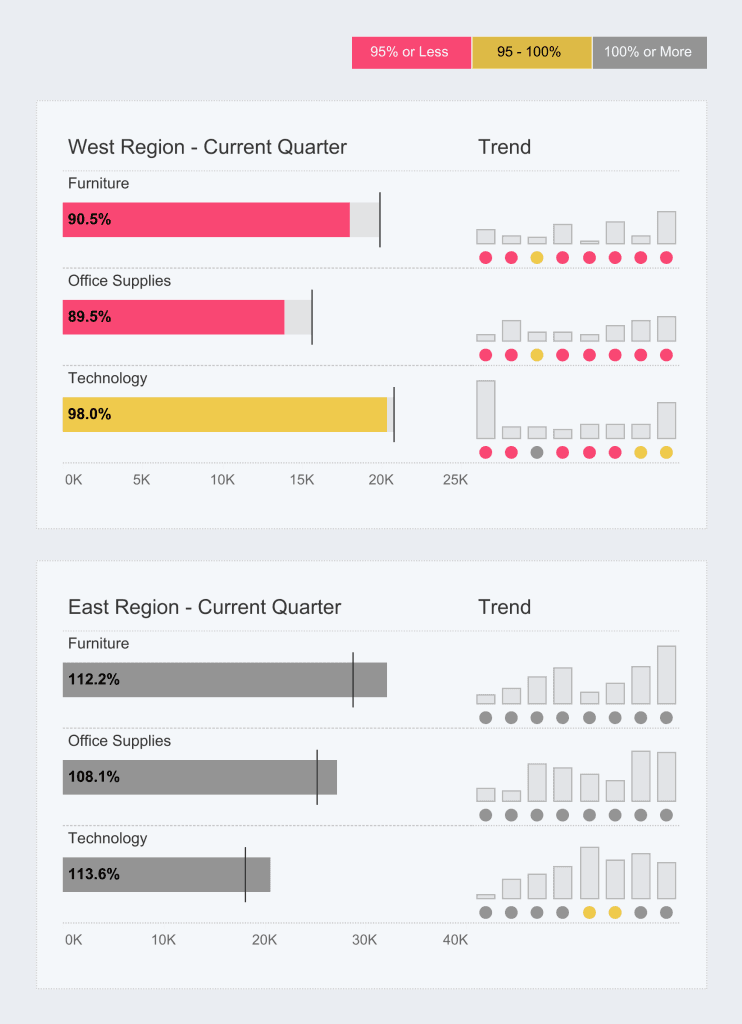Click the yellow dot in West Furniture trend
742x1024 pixels.
(x=537, y=257)
